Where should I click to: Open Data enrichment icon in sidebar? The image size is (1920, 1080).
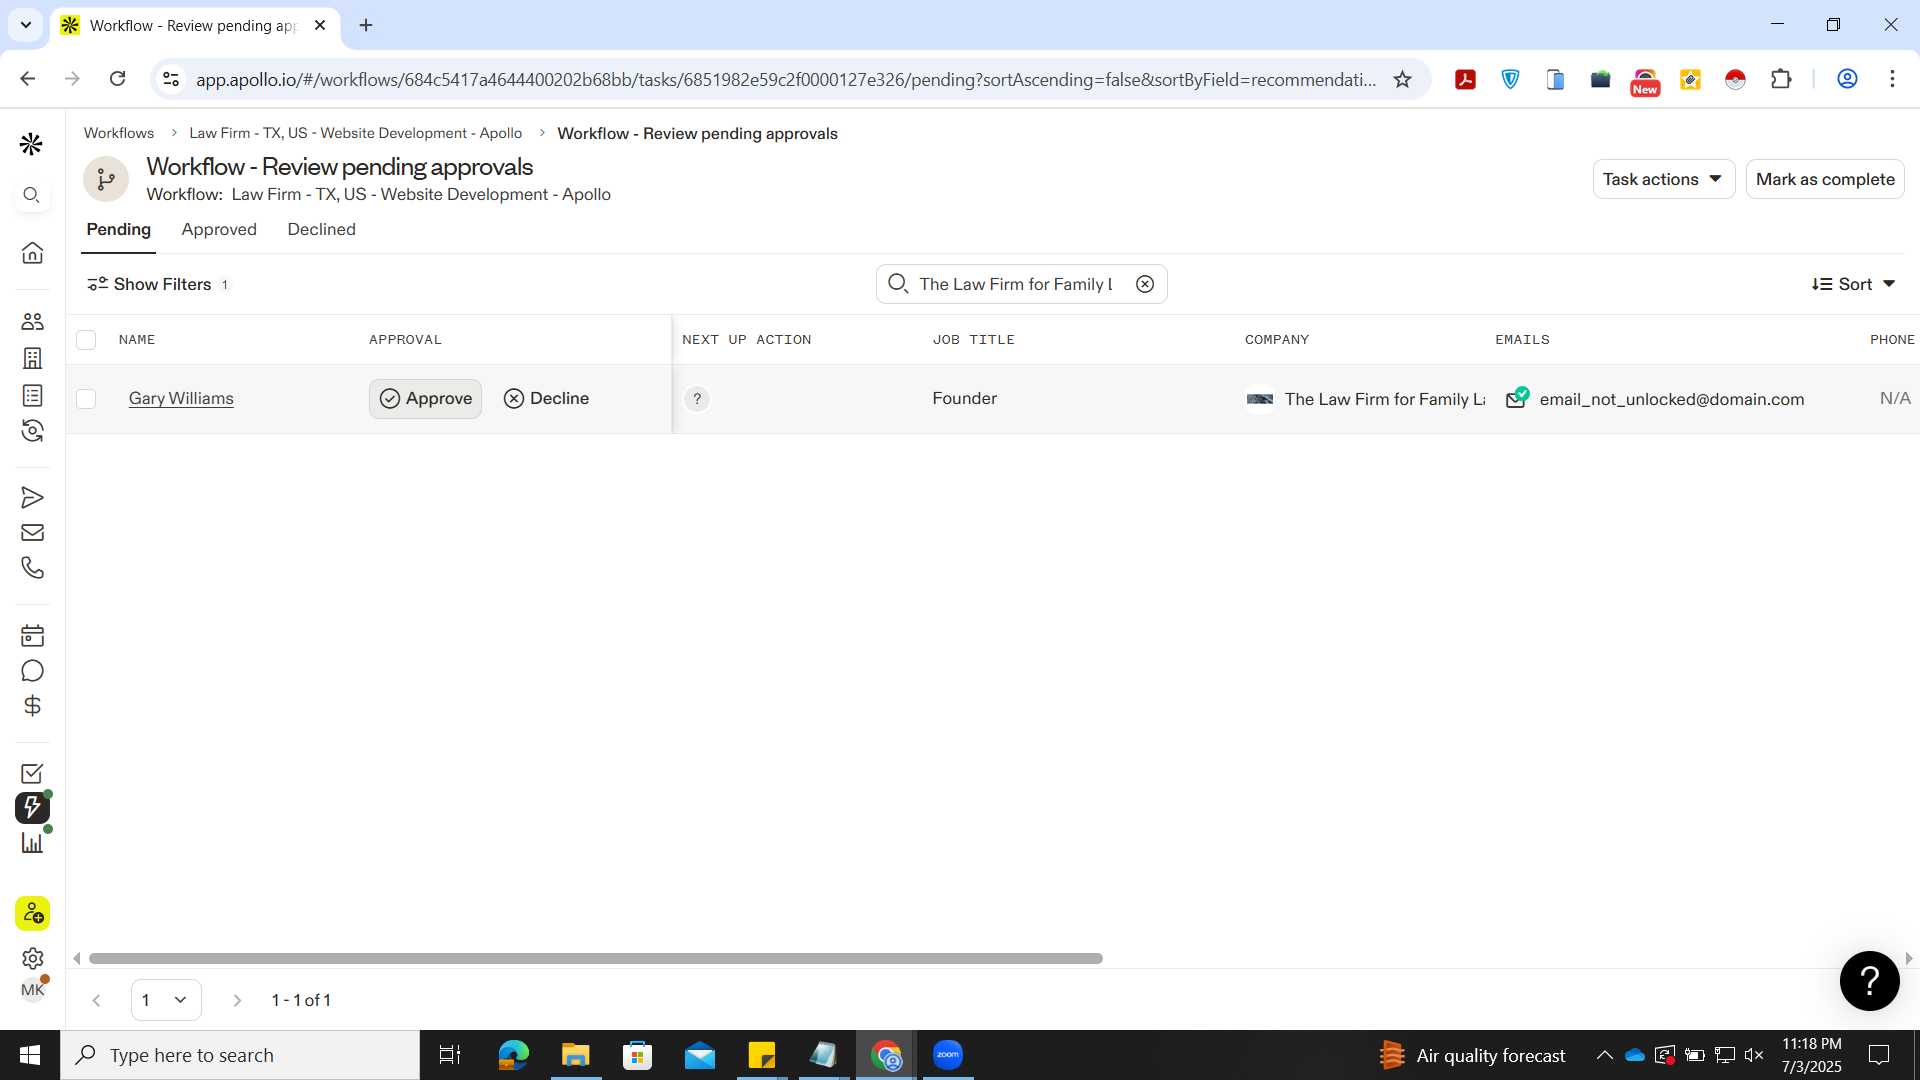pyautogui.click(x=32, y=431)
